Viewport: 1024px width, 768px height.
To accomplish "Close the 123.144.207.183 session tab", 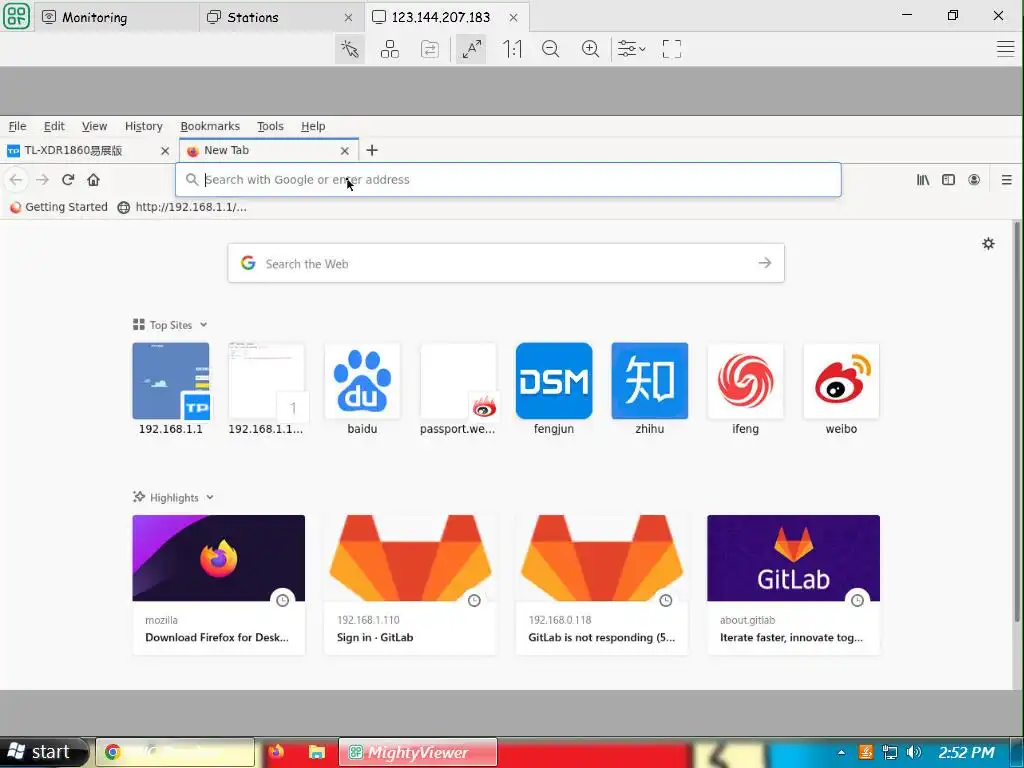I will click(x=513, y=18).
